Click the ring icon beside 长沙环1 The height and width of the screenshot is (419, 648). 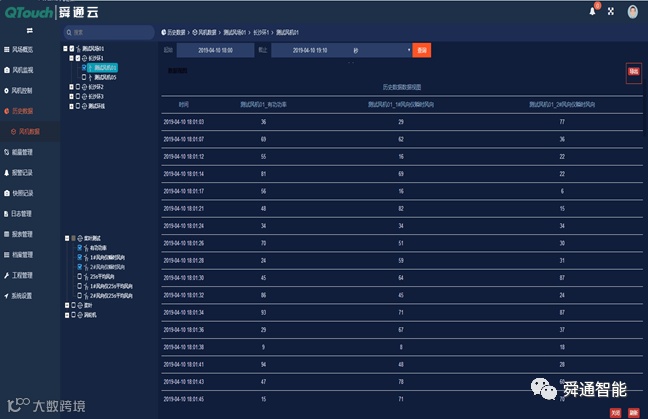[x=84, y=58]
